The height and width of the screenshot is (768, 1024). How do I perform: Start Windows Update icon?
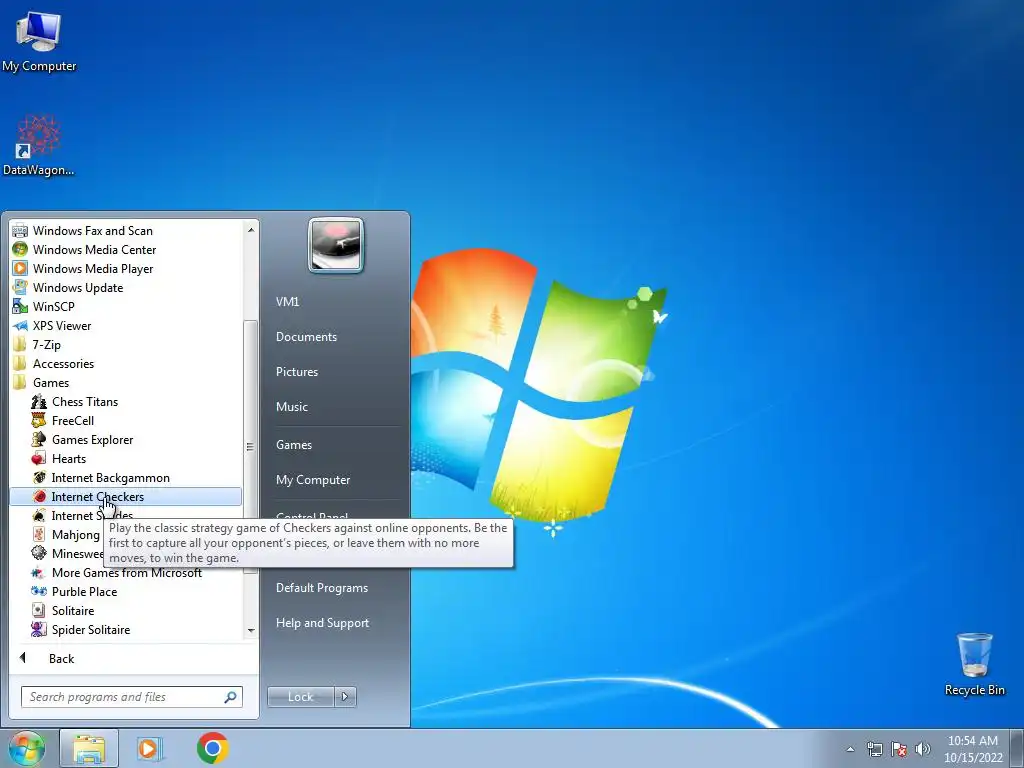[20, 287]
